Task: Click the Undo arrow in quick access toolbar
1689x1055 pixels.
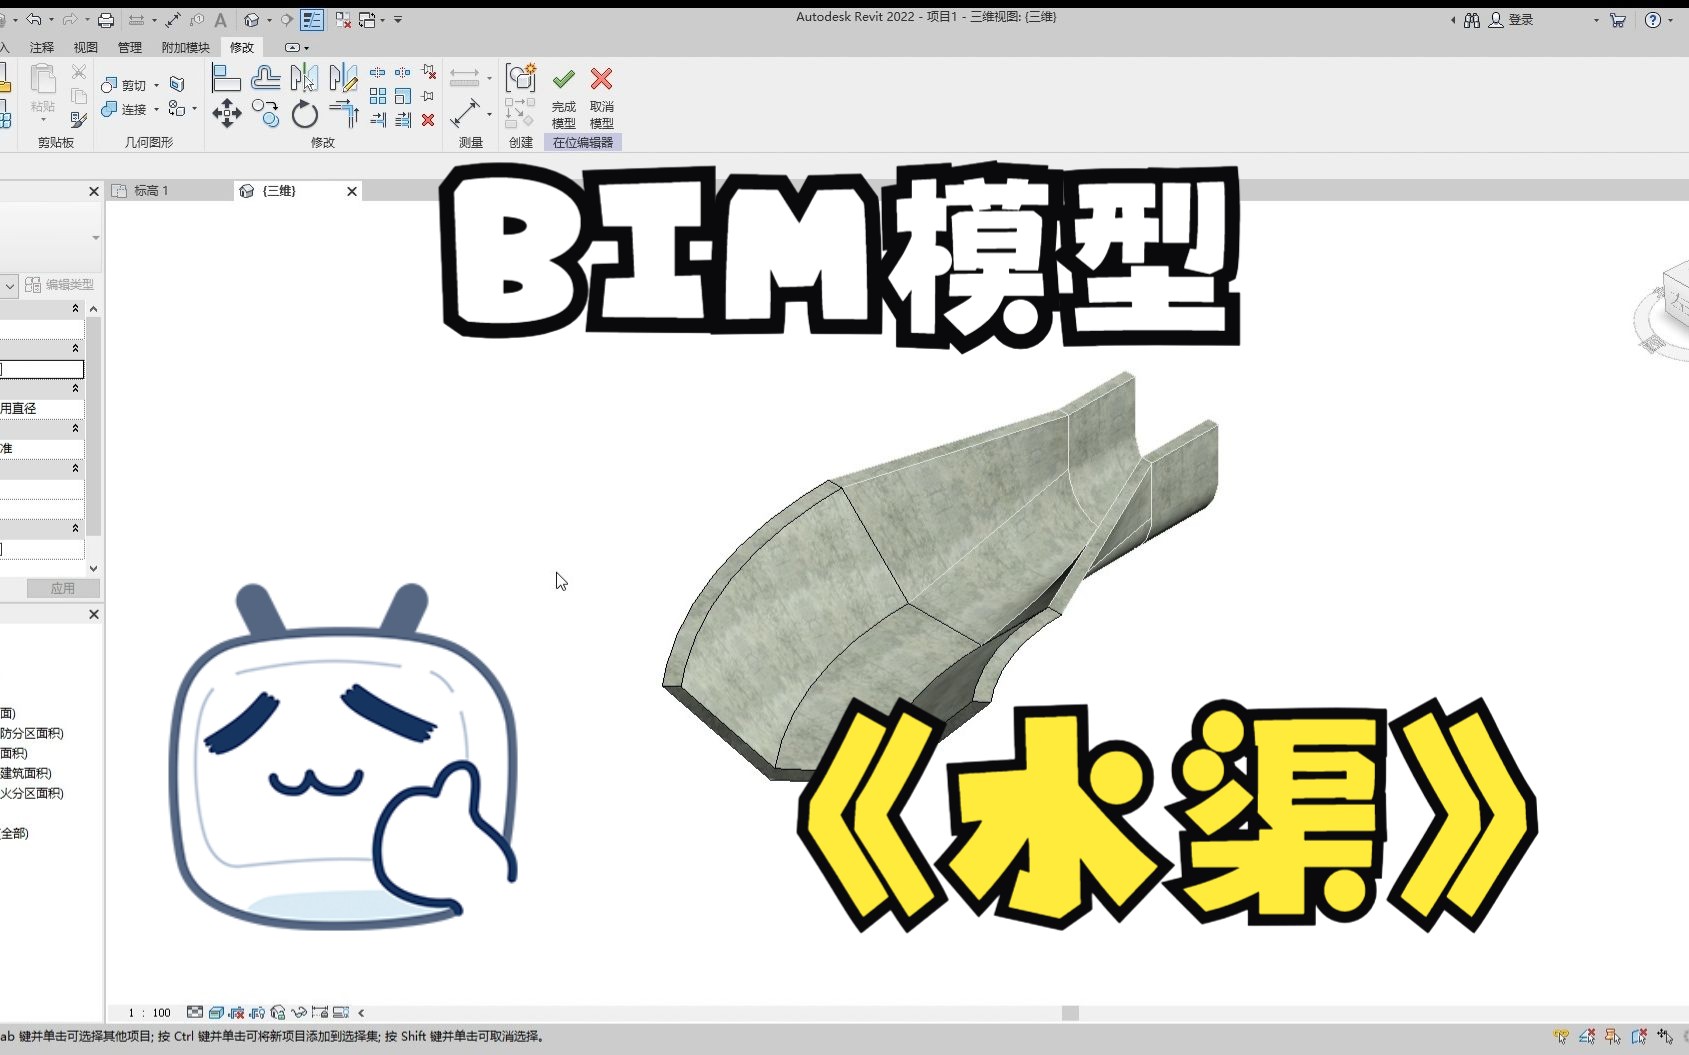Action: coord(34,19)
